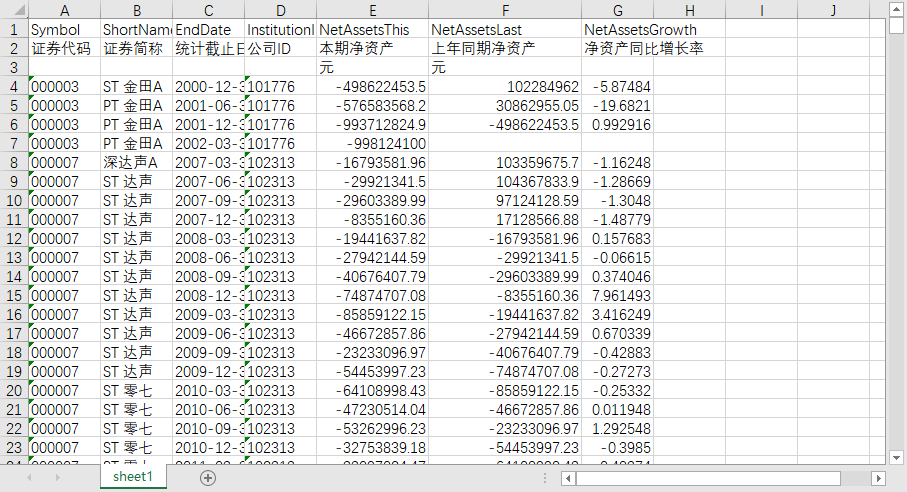Click the NetAssetsGrowth header cell
907x492 pixels.
(x=618, y=29)
